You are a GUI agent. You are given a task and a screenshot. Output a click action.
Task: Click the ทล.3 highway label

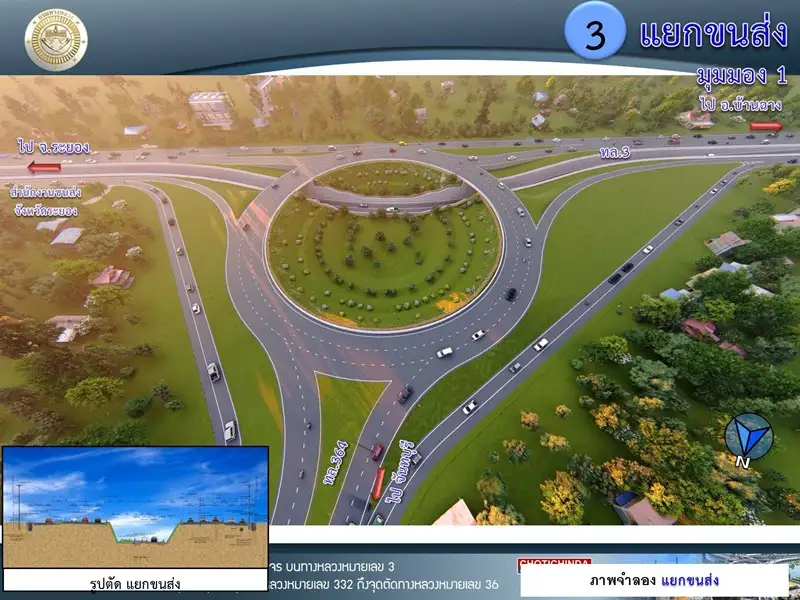pos(613,151)
